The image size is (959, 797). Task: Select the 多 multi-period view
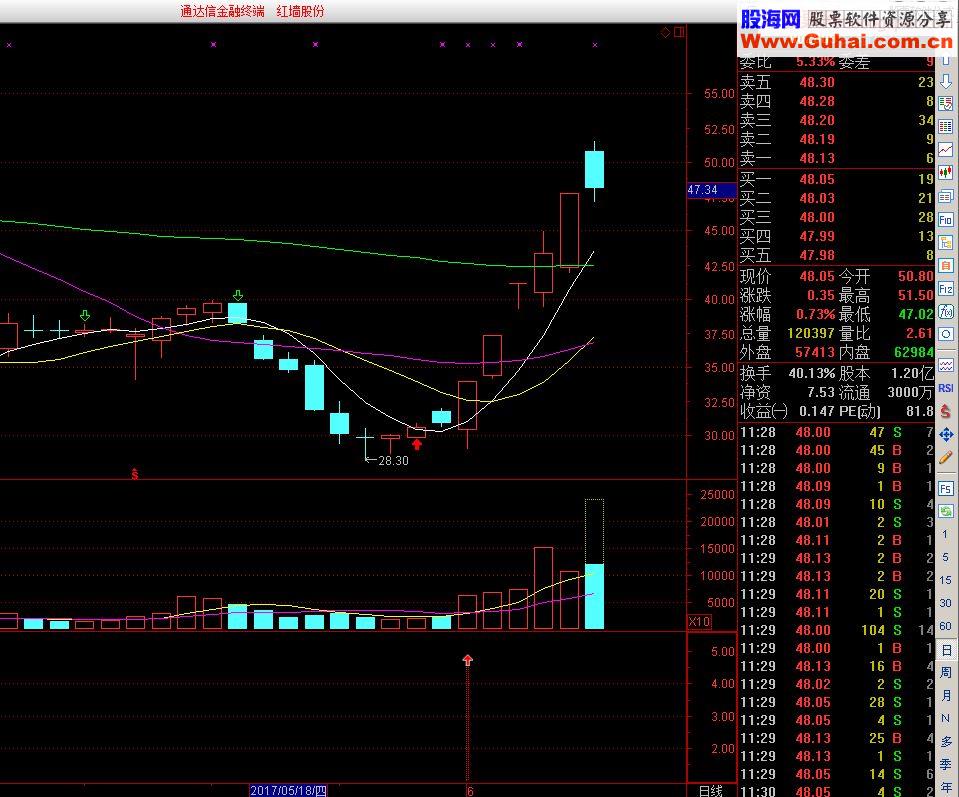click(x=946, y=742)
